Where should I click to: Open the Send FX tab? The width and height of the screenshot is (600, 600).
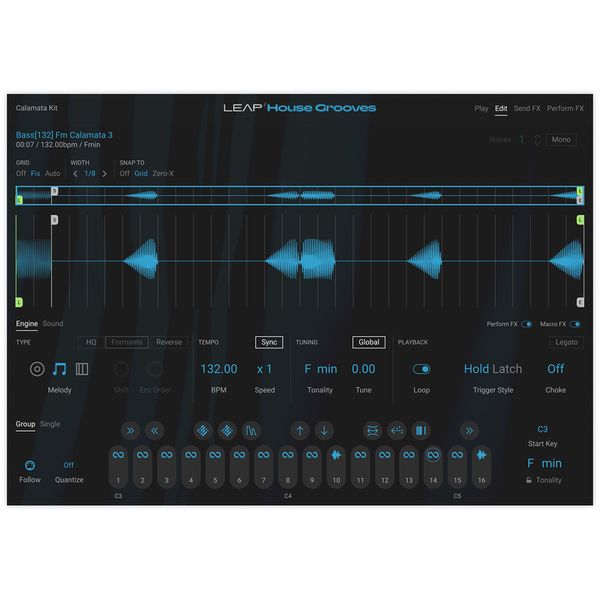(527, 109)
